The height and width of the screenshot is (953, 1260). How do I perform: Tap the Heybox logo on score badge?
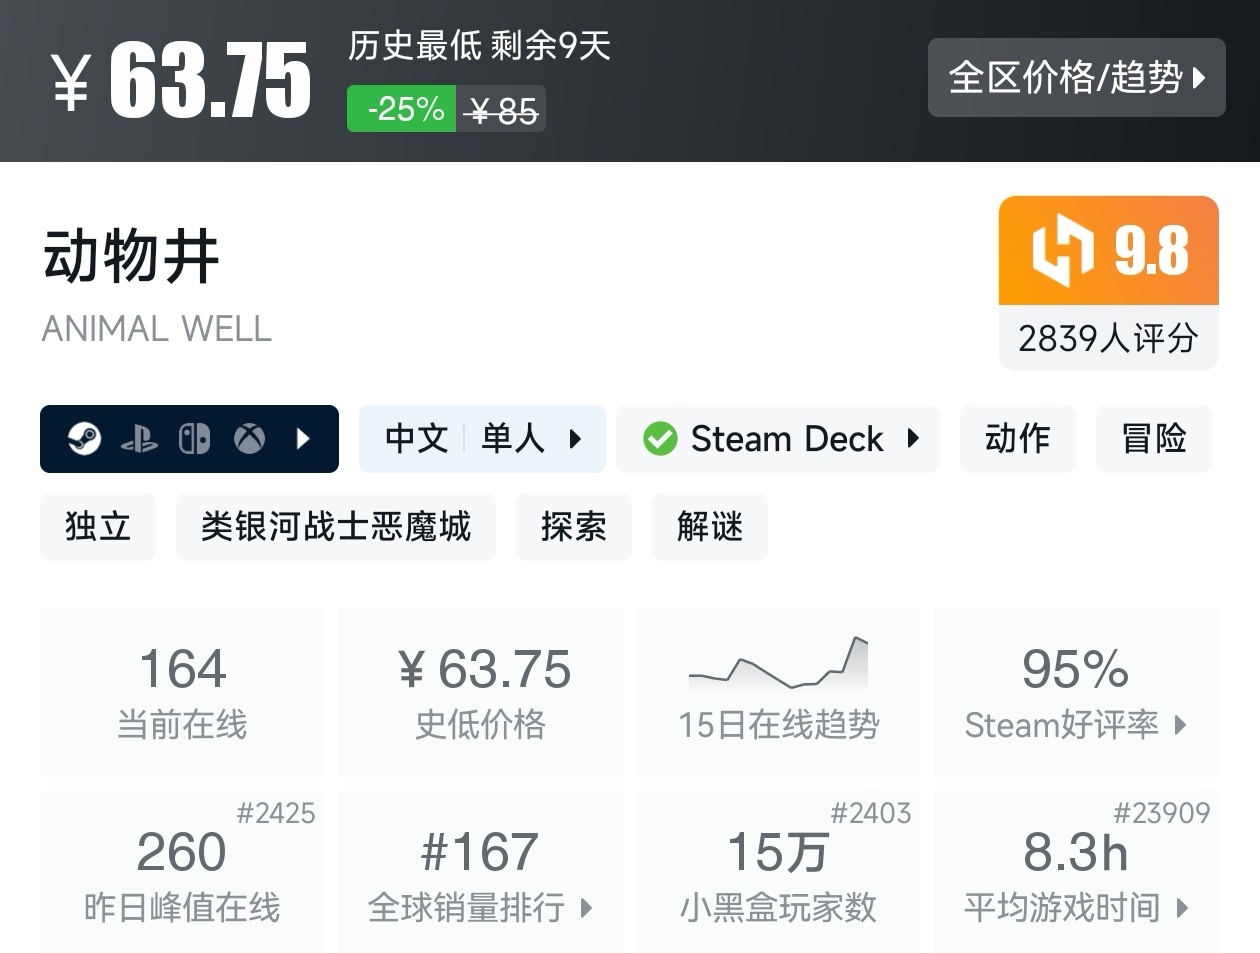pyautogui.click(x=1061, y=250)
